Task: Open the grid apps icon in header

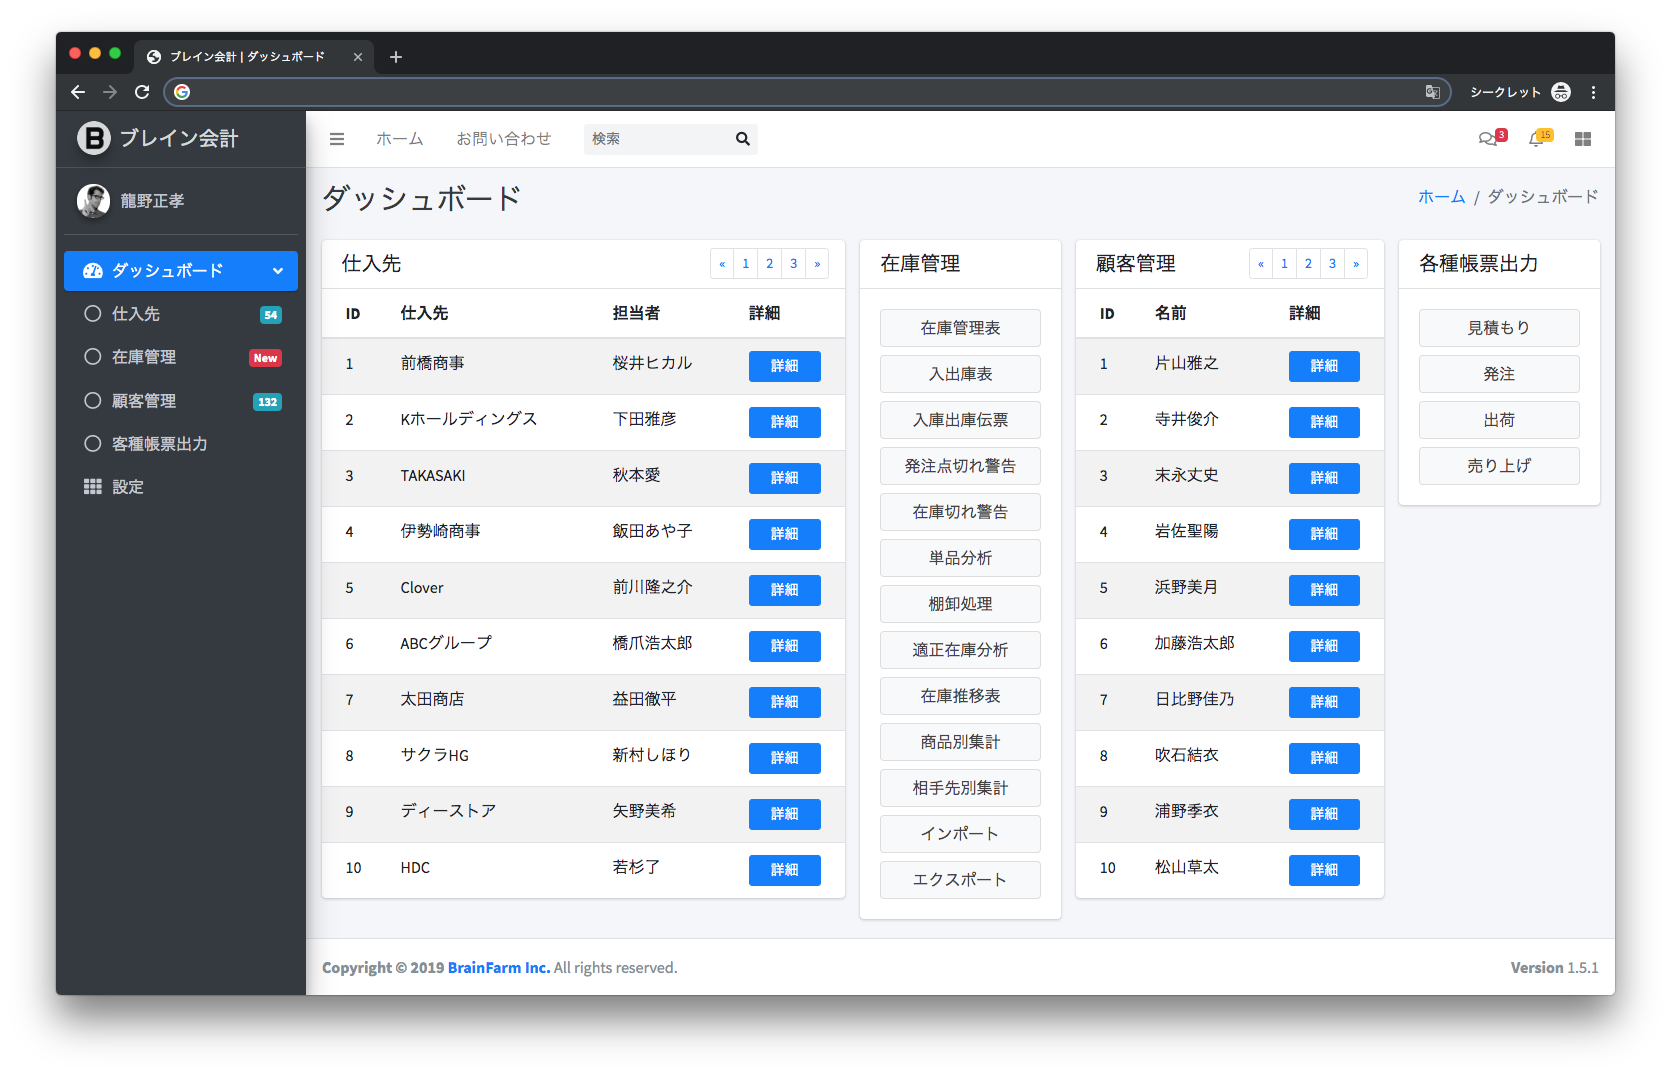Action: coord(1583,139)
